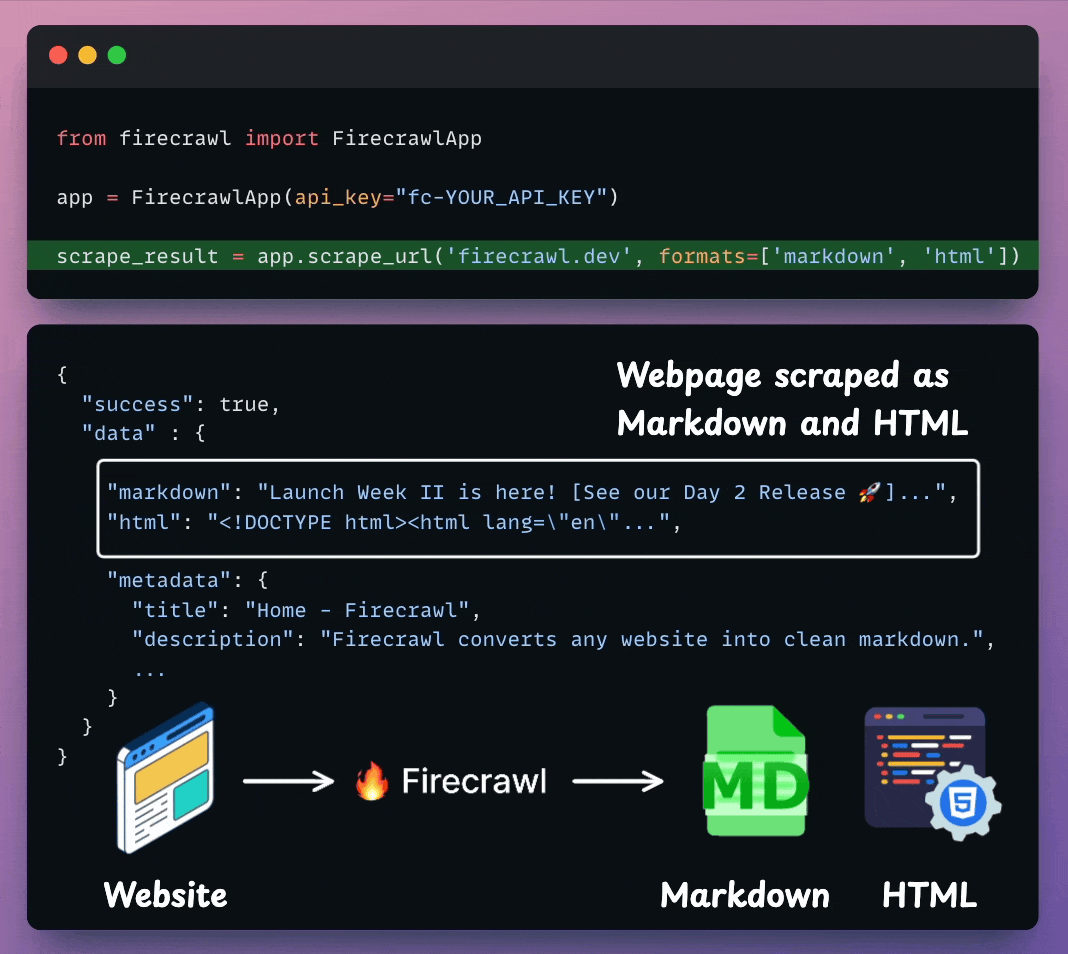Screen dimensions: 1068x954
Task: Click the "title": "Home - Firecrawl" line
Action: (x=306, y=610)
